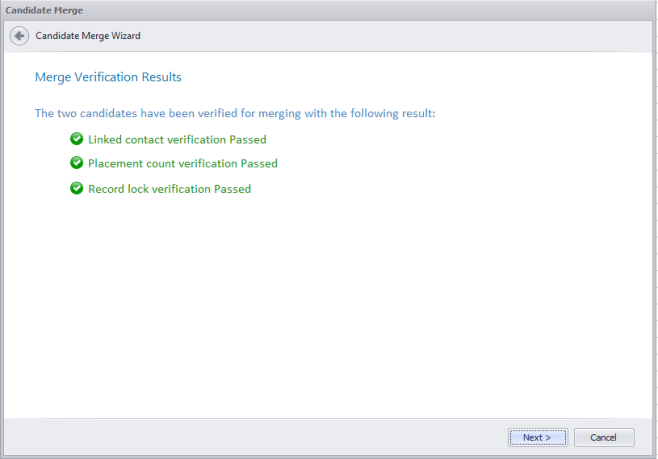The width and height of the screenshot is (658, 459).
Task: Click the word 'Passed' on Linked contact line
Action: [248, 140]
